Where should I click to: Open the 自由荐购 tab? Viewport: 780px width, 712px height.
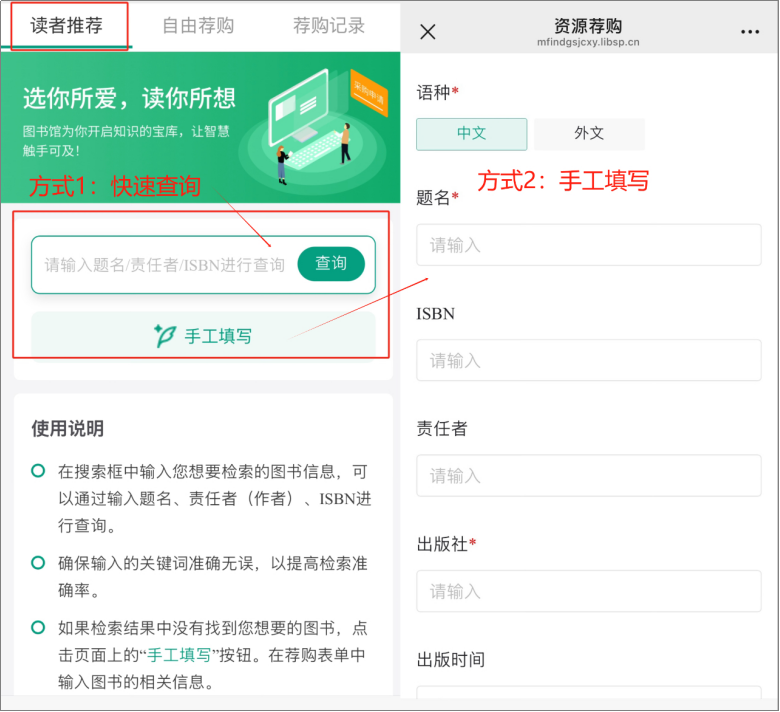[x=198, y=26]
